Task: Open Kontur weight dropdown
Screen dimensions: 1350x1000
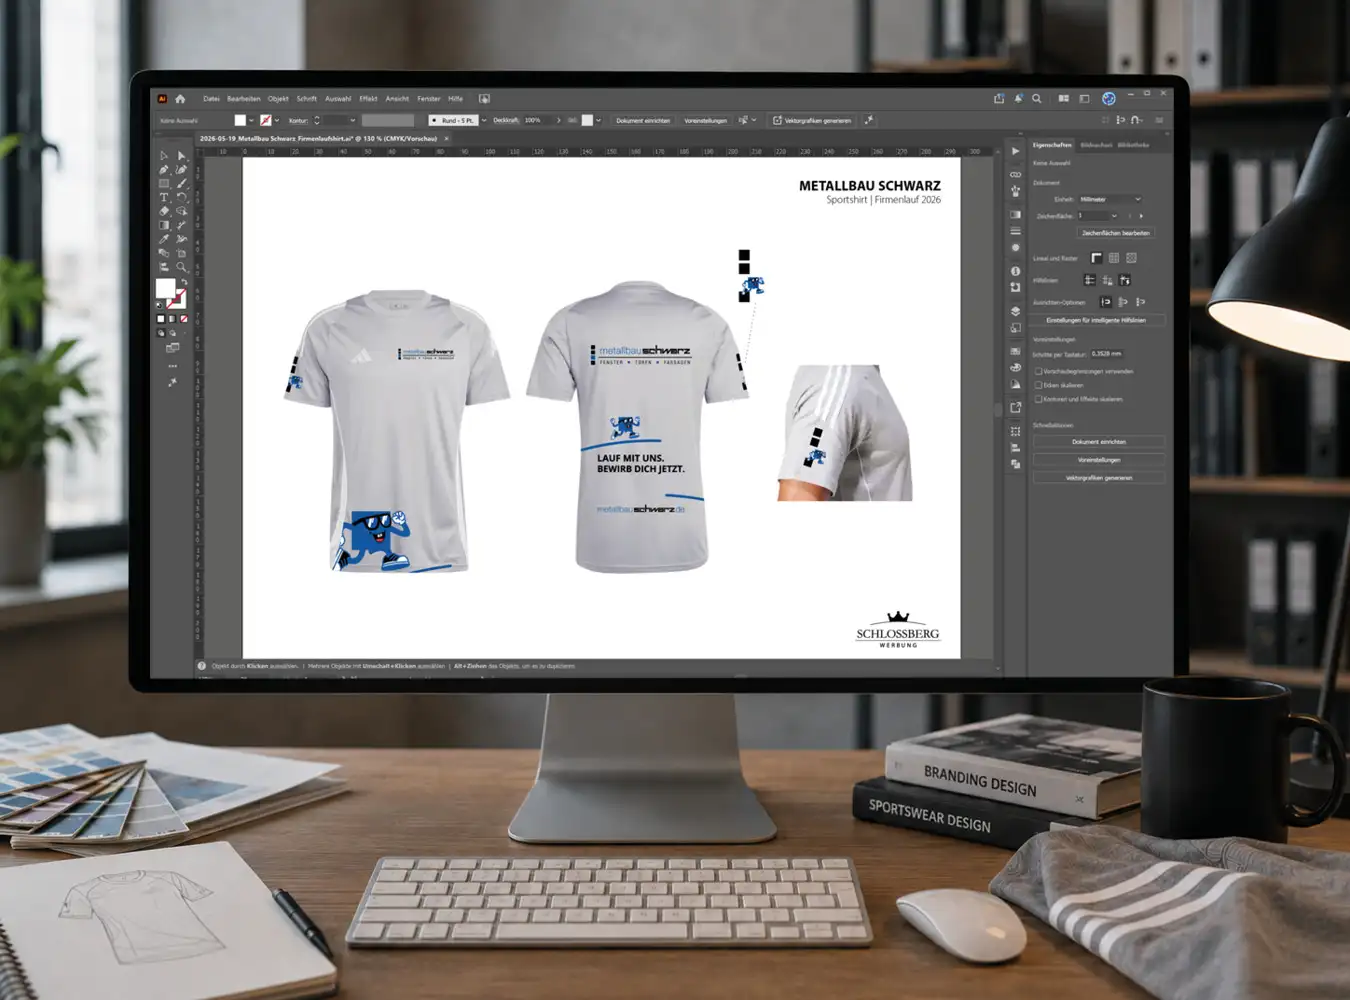Action: (353, 120)
